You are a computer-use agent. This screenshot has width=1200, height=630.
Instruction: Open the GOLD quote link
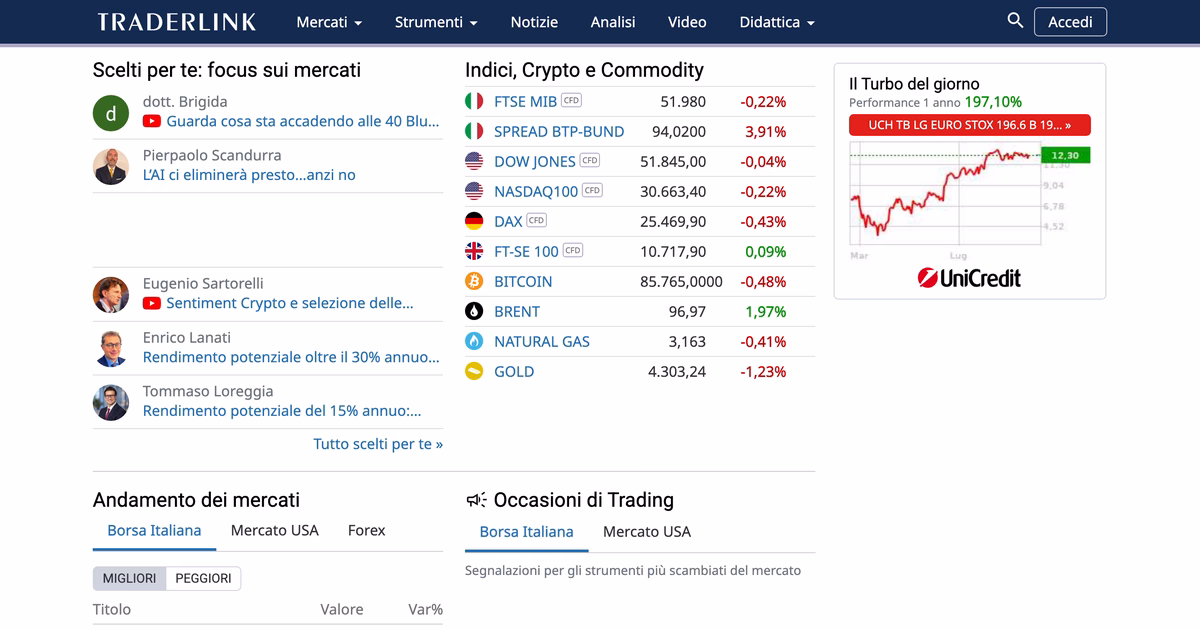tap(514, 371)
